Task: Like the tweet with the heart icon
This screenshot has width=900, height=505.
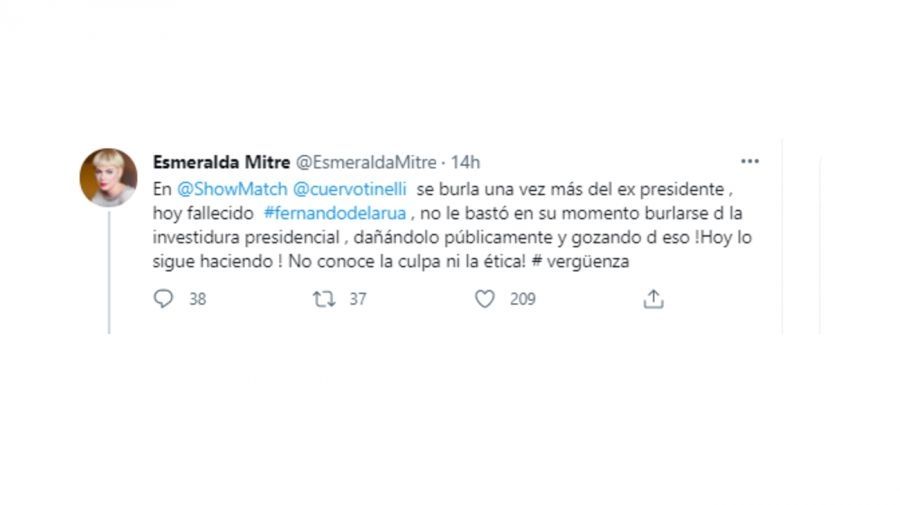Action: point(485,298)
